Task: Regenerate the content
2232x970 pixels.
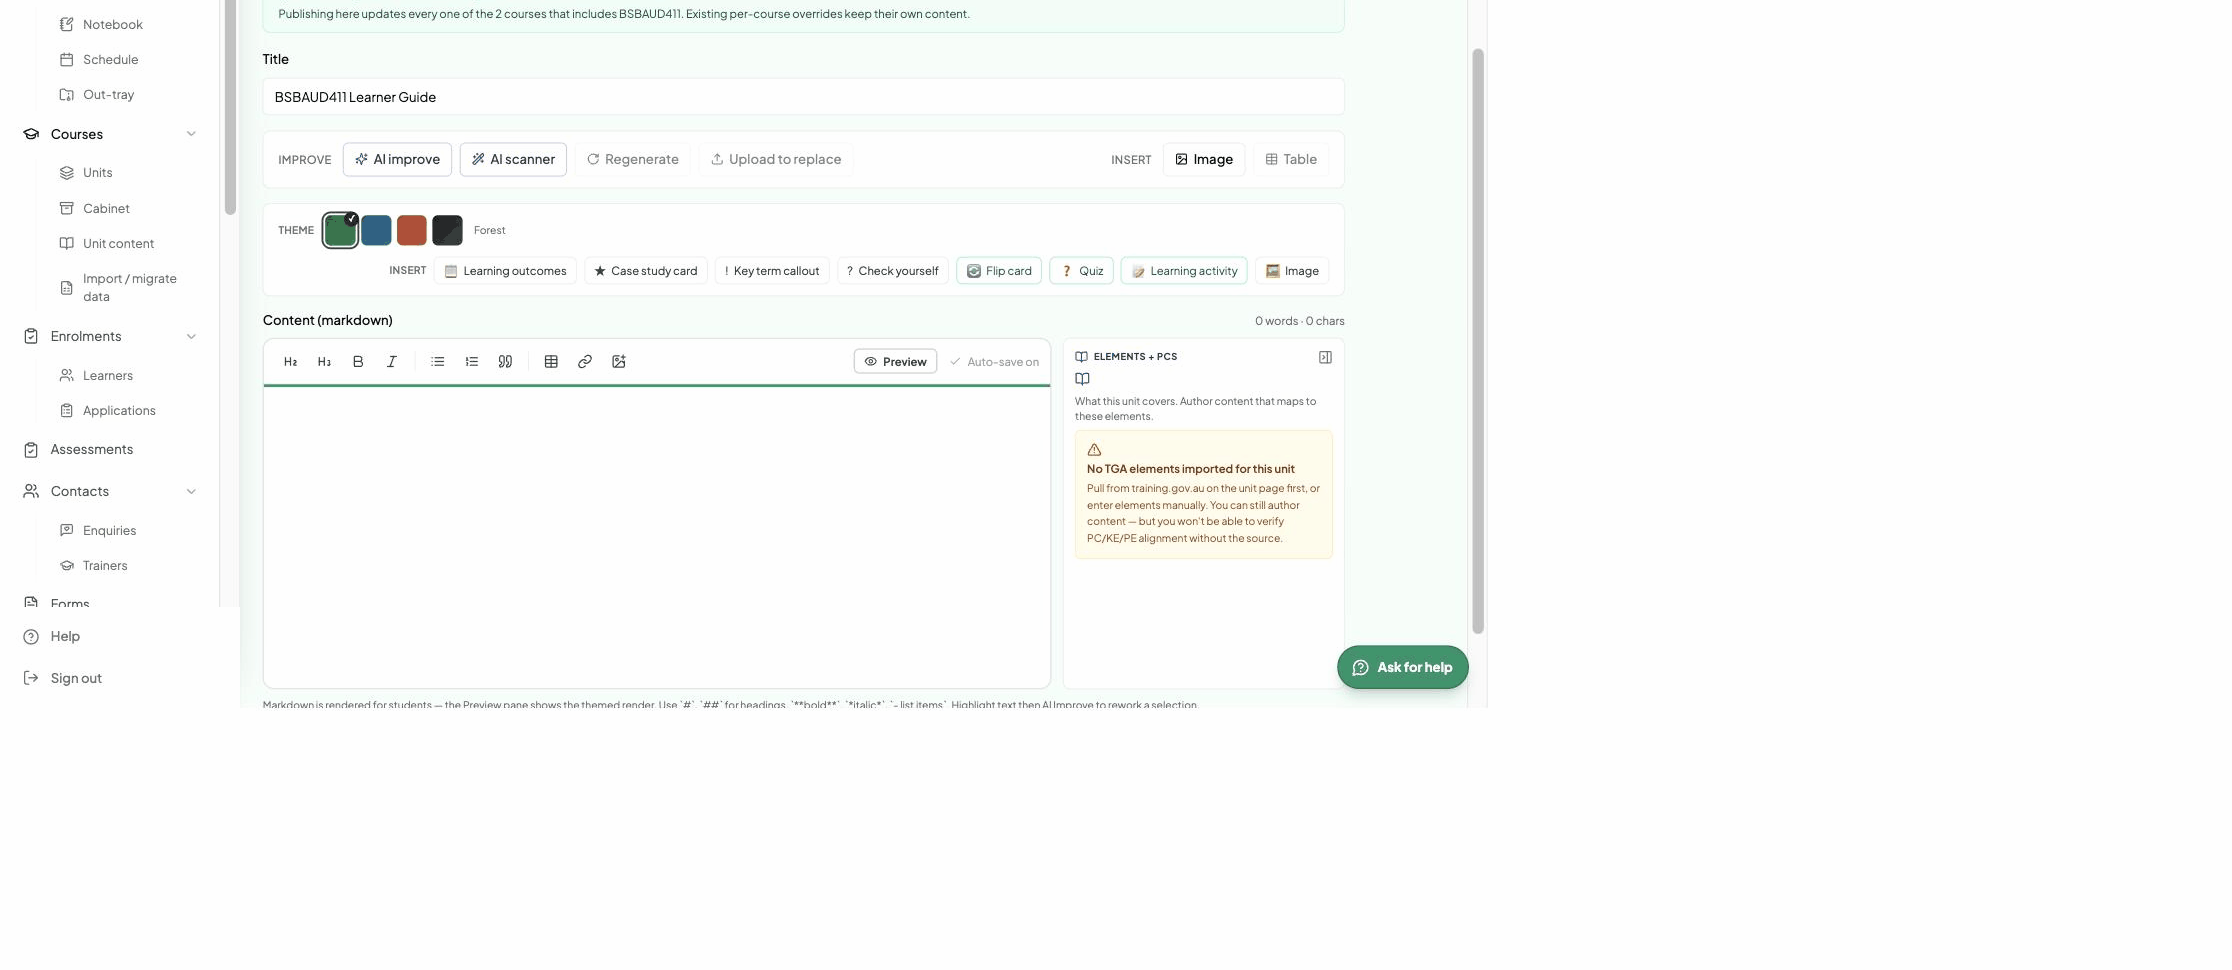Action: click(x=633, y=160)
